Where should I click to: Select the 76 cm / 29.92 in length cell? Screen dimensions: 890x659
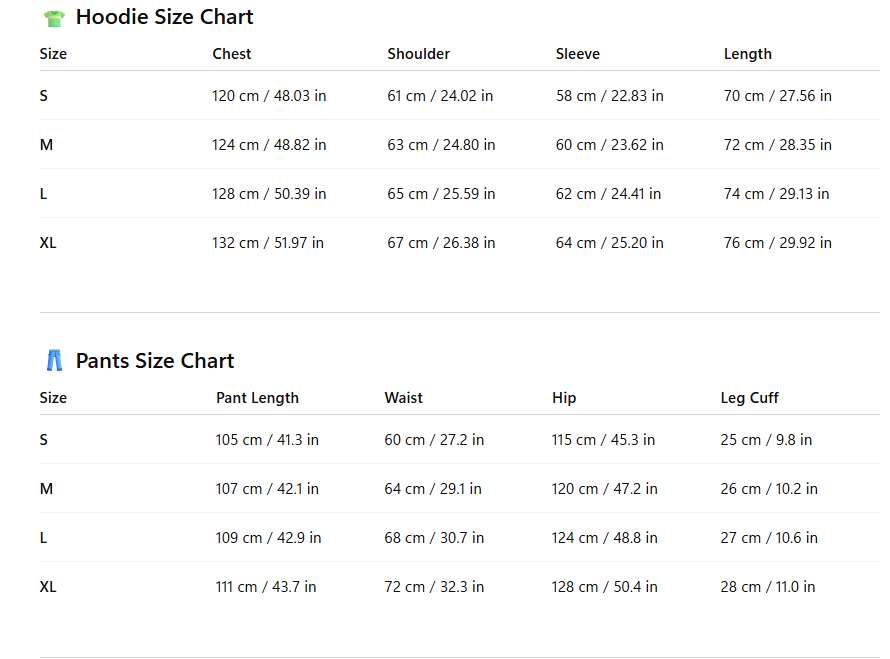pos(777,243)
